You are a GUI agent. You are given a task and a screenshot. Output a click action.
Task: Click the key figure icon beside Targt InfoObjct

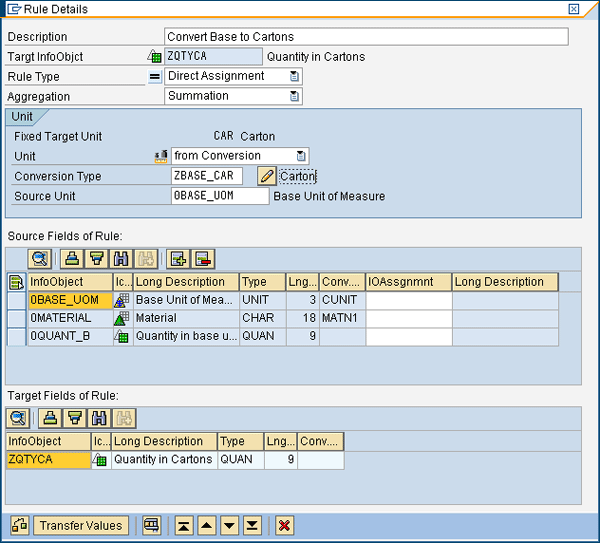pos(155,56)
